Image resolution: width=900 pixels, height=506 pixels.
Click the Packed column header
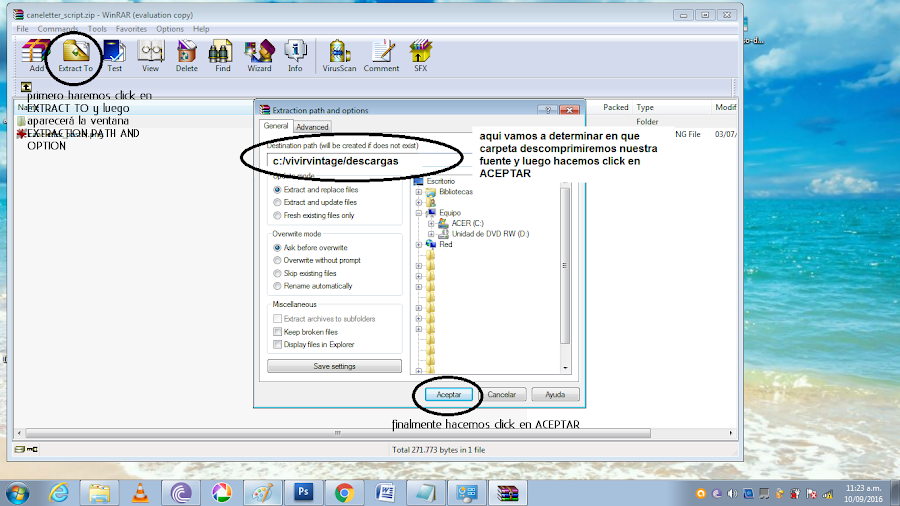[x=615, y=108]
